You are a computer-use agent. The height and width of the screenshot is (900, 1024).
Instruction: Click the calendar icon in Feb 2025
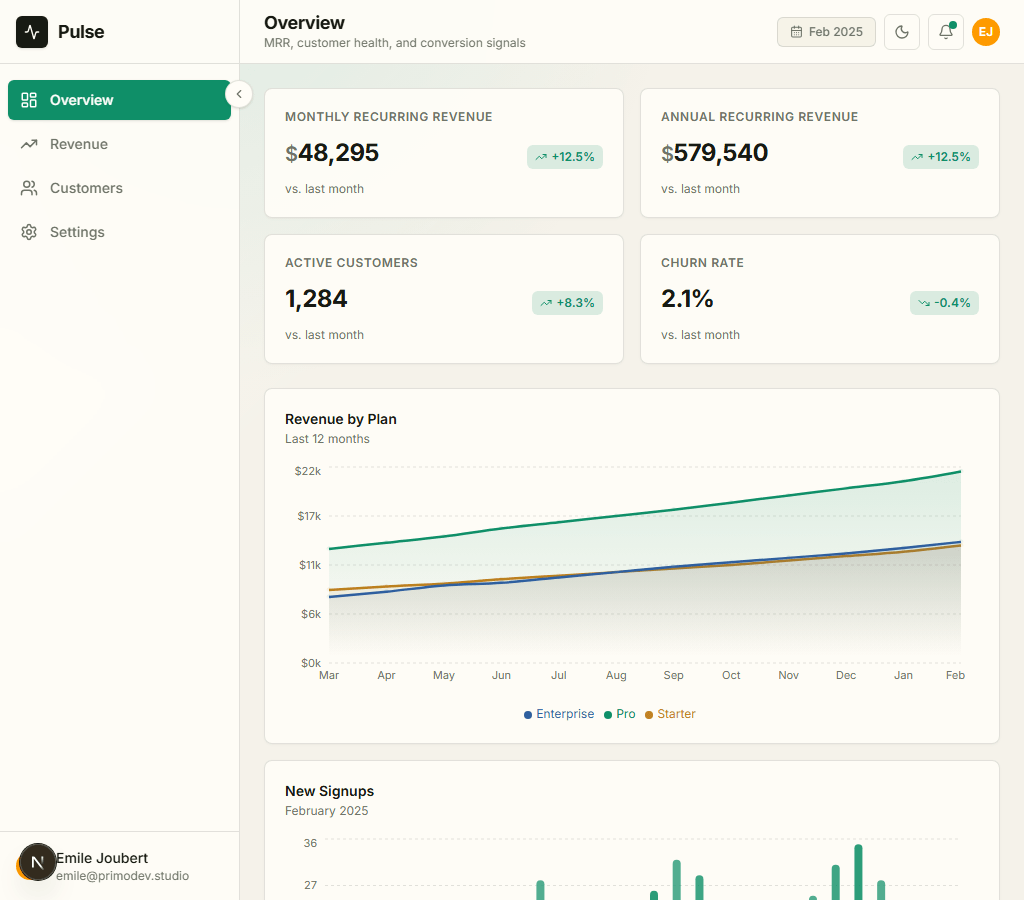796,32
